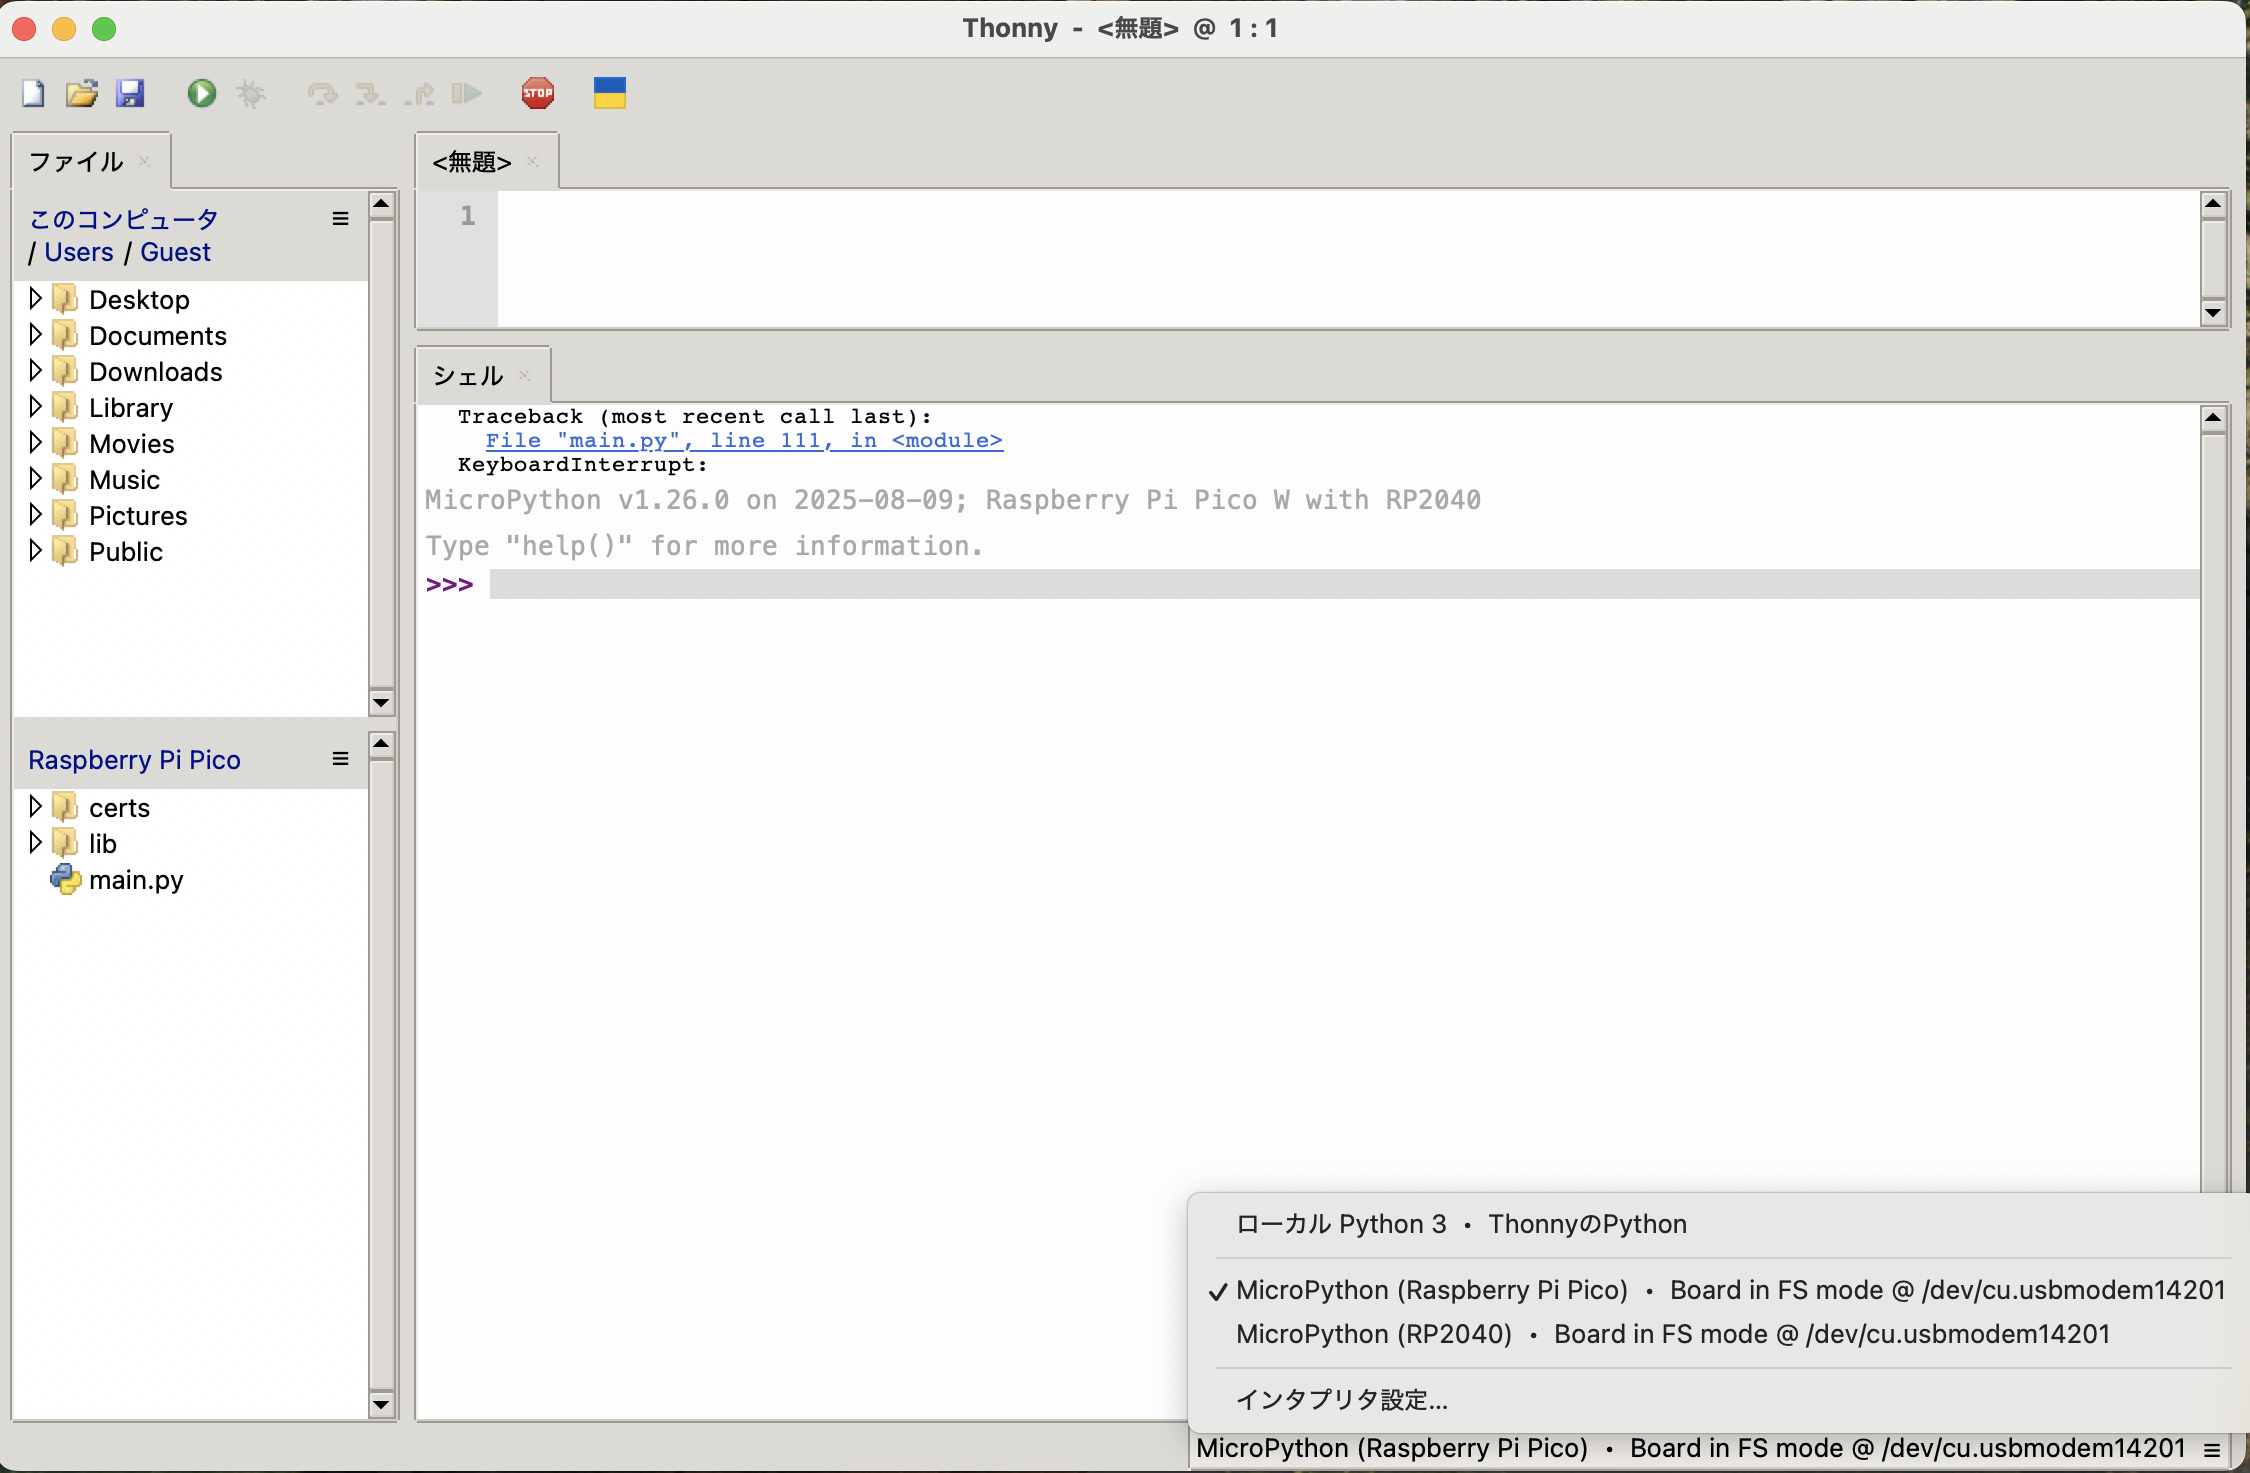Open インタプリタ設定... menu entry

1341,1399
